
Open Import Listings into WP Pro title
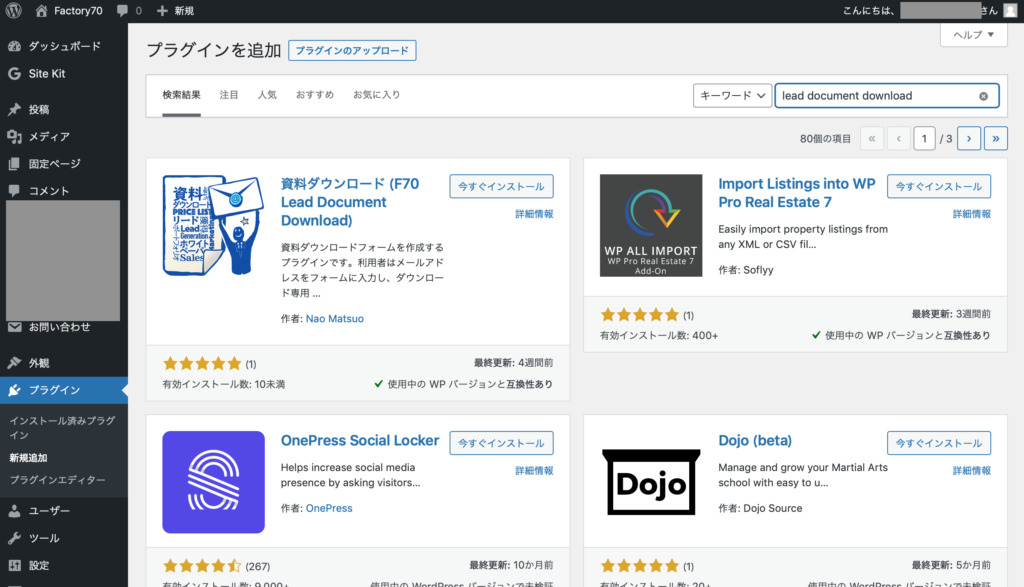[797, 193]
